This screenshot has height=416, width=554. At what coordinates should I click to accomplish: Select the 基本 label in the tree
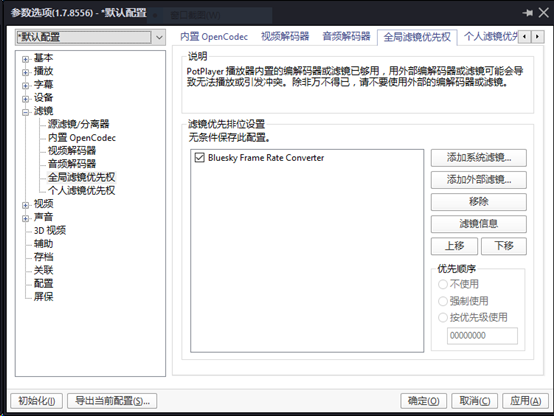[x=43, y=58]
